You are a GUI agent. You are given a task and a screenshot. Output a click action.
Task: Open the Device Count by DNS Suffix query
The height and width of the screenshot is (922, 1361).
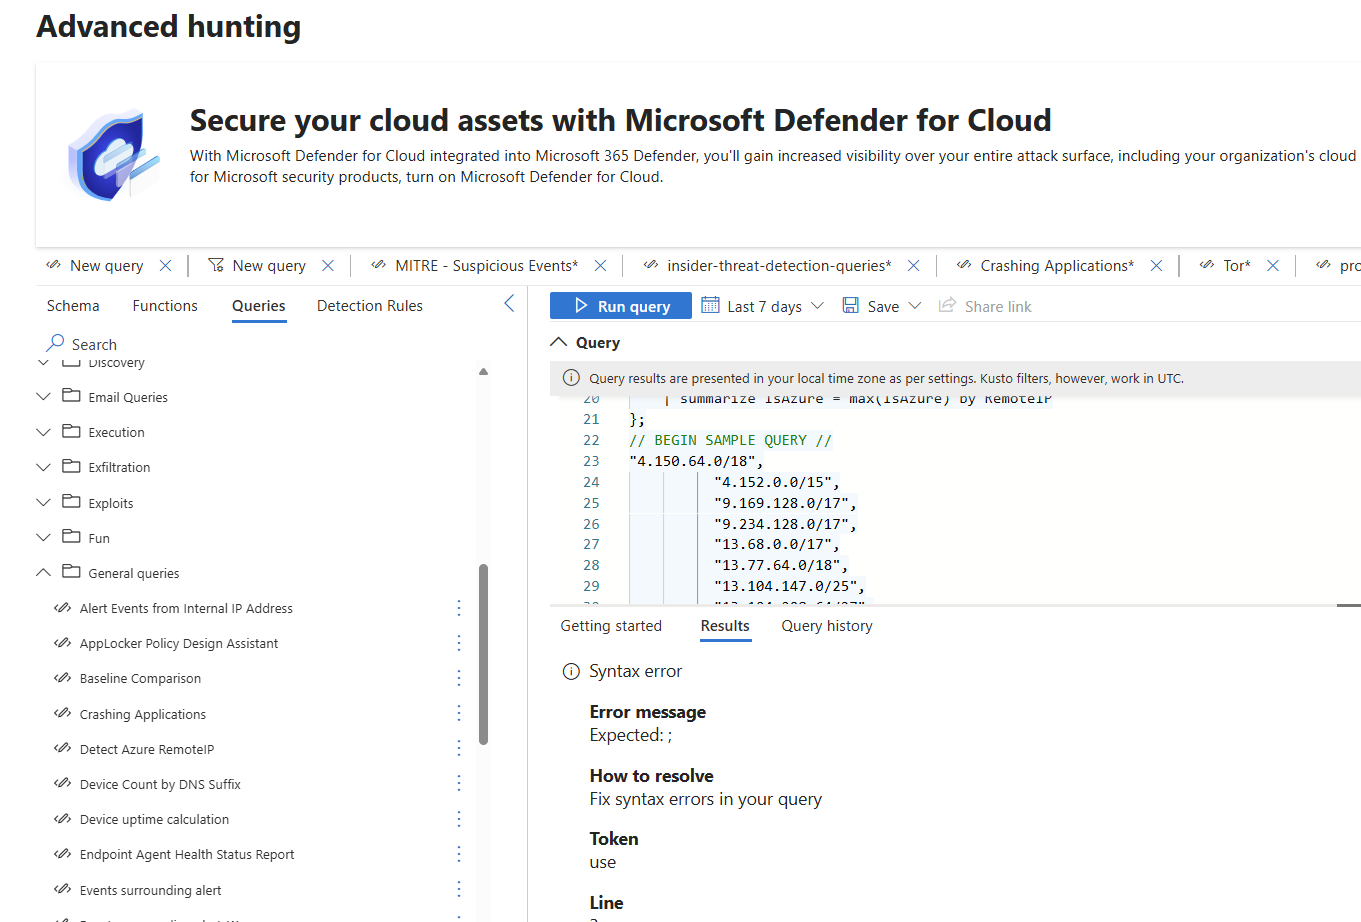tap(160, 784)
